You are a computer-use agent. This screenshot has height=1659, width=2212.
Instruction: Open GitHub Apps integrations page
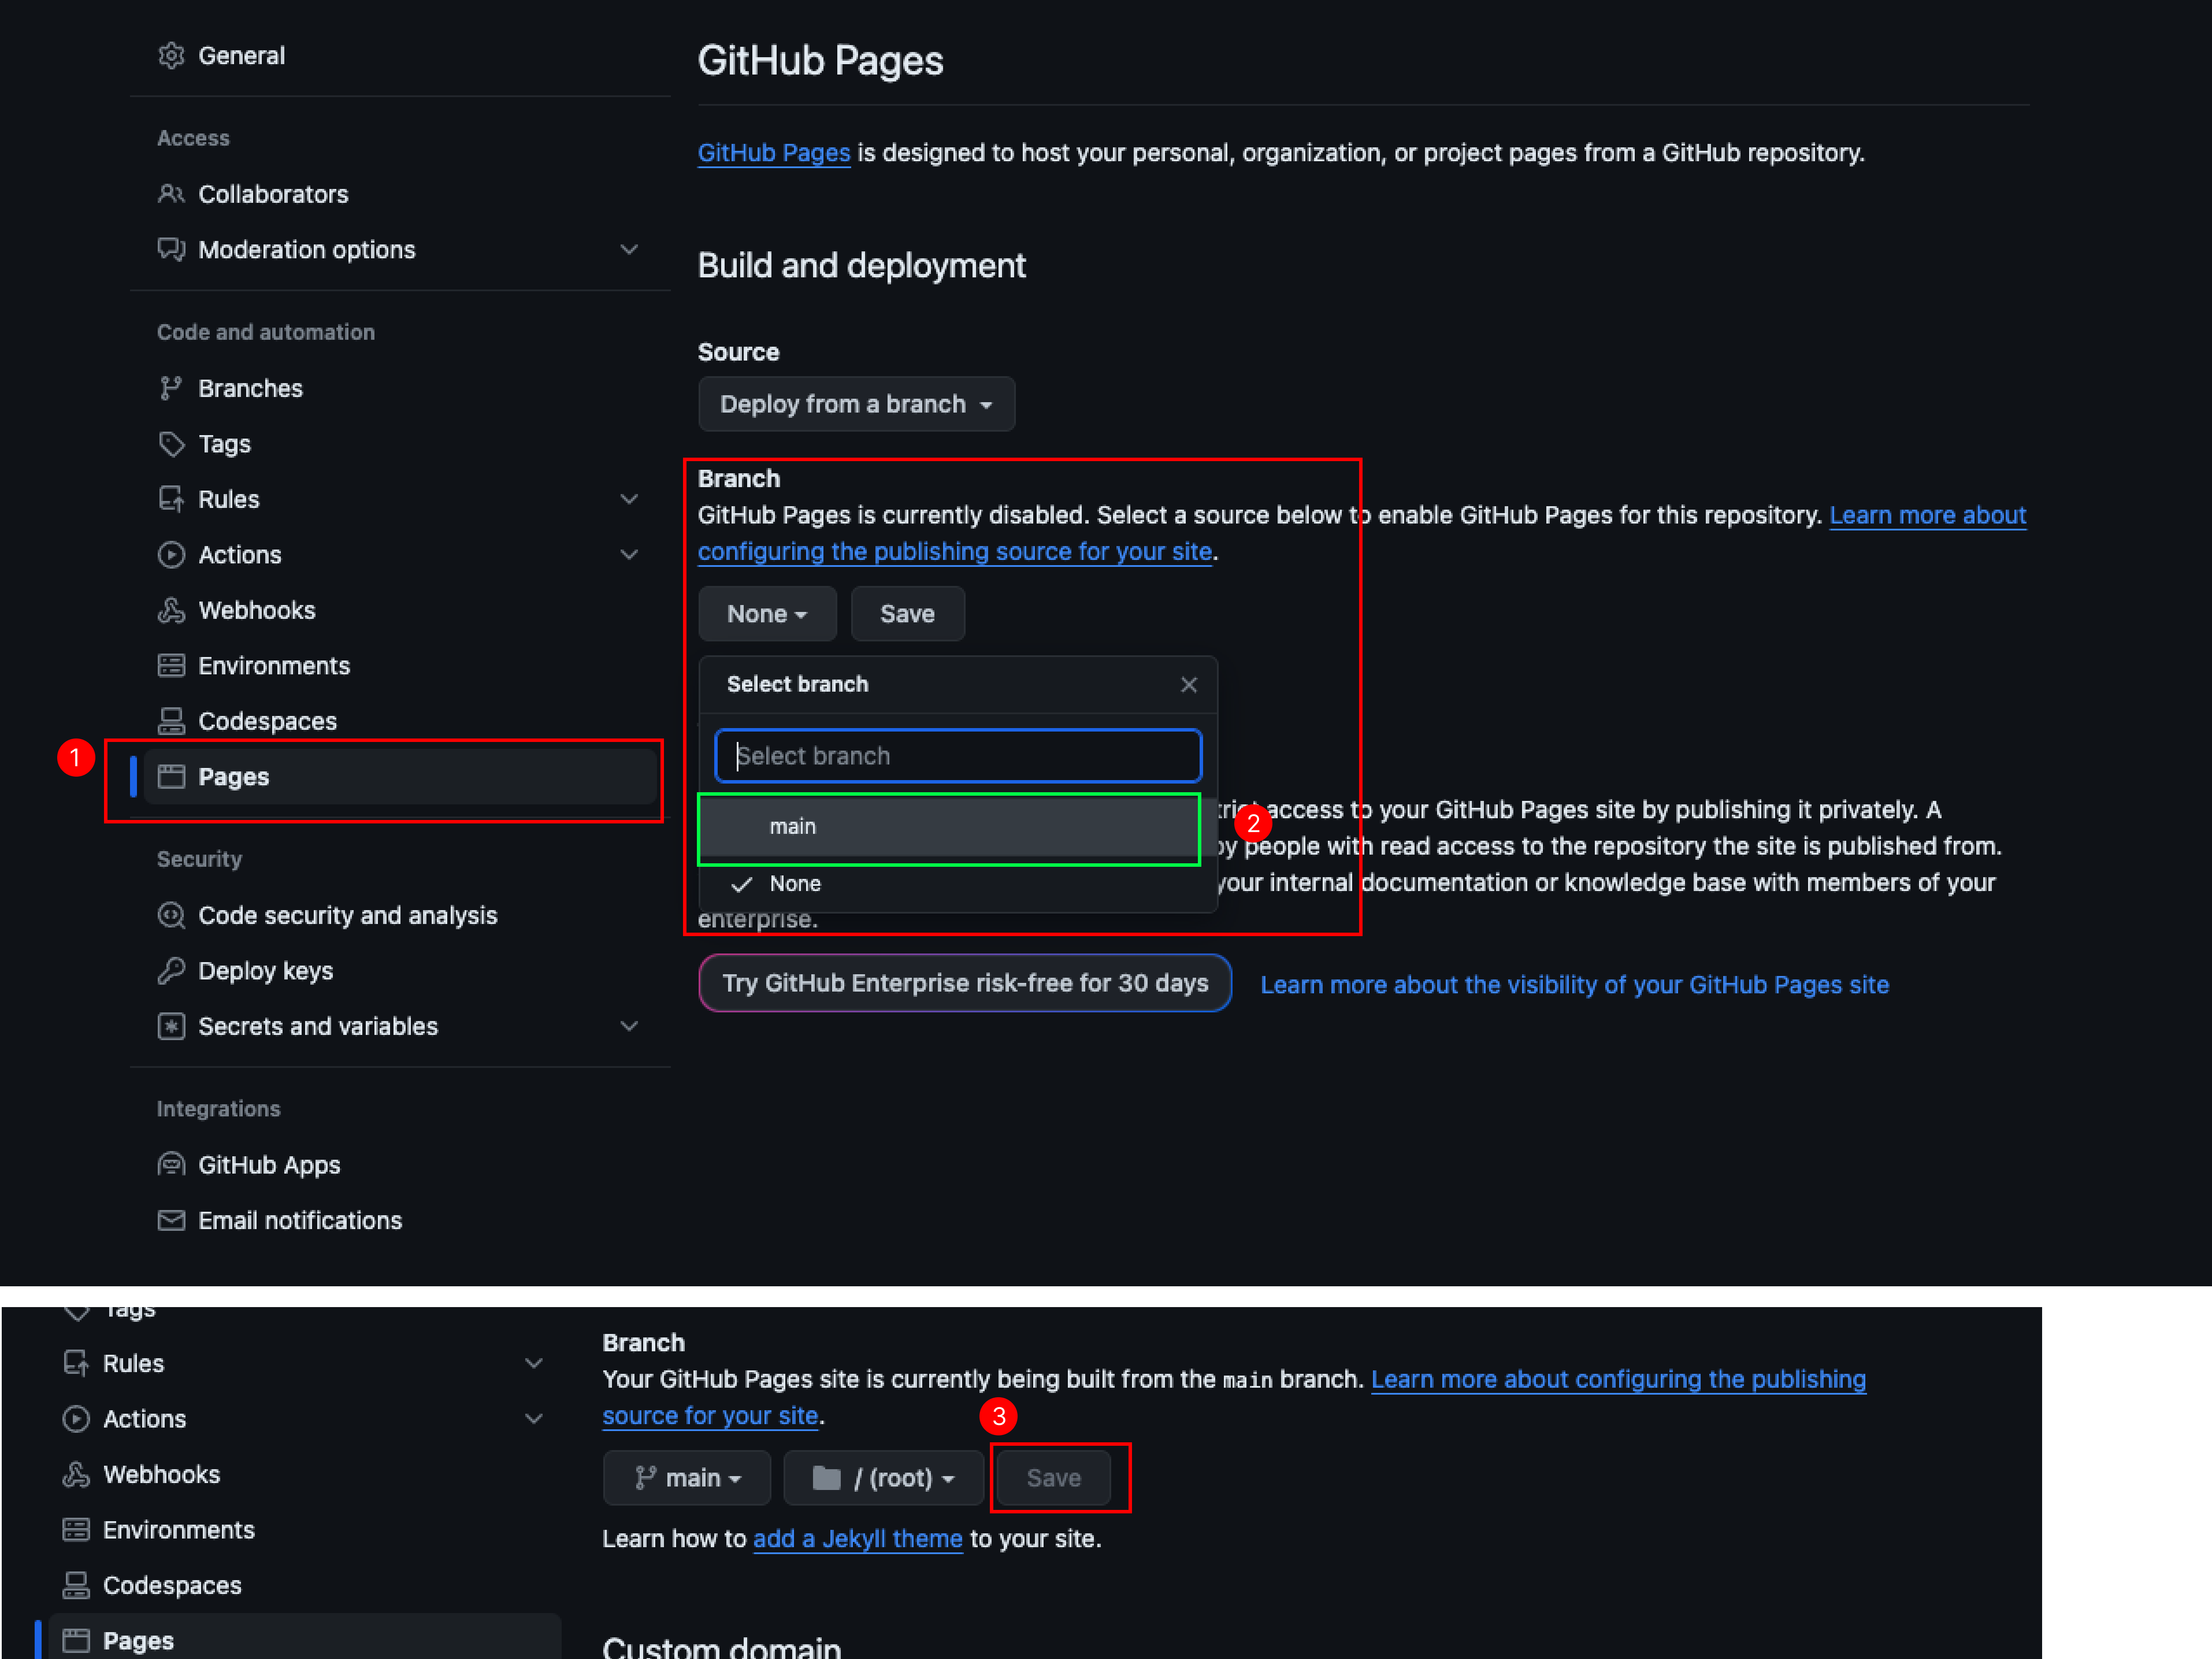(269, 1165)
